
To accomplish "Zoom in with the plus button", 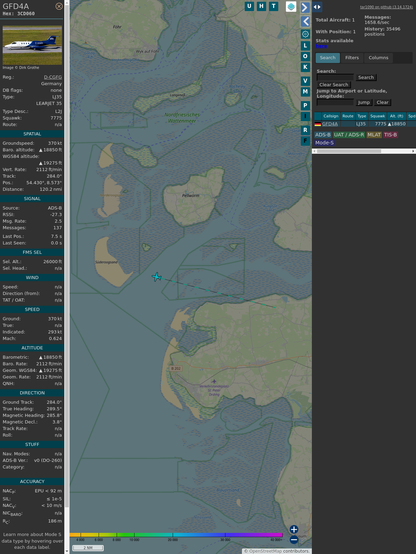I will pos(294,529).
